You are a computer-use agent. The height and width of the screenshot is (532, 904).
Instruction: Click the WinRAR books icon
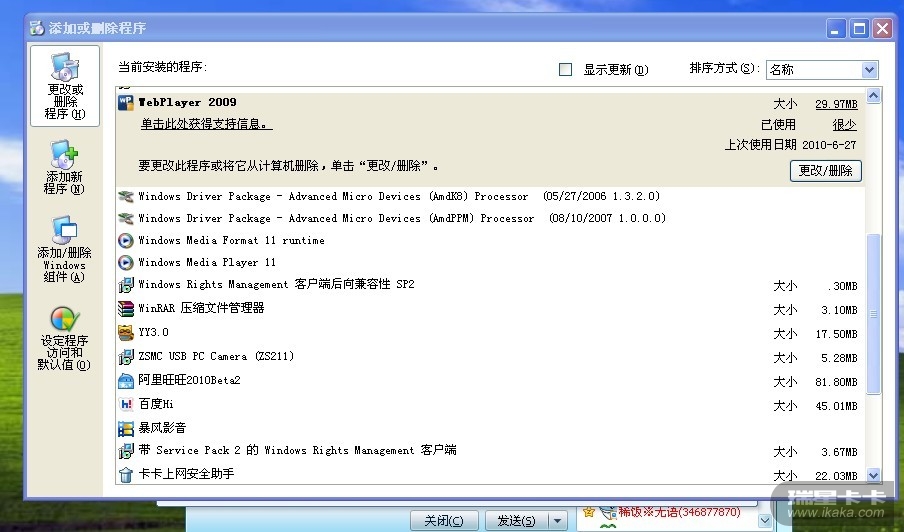[126, 309]
